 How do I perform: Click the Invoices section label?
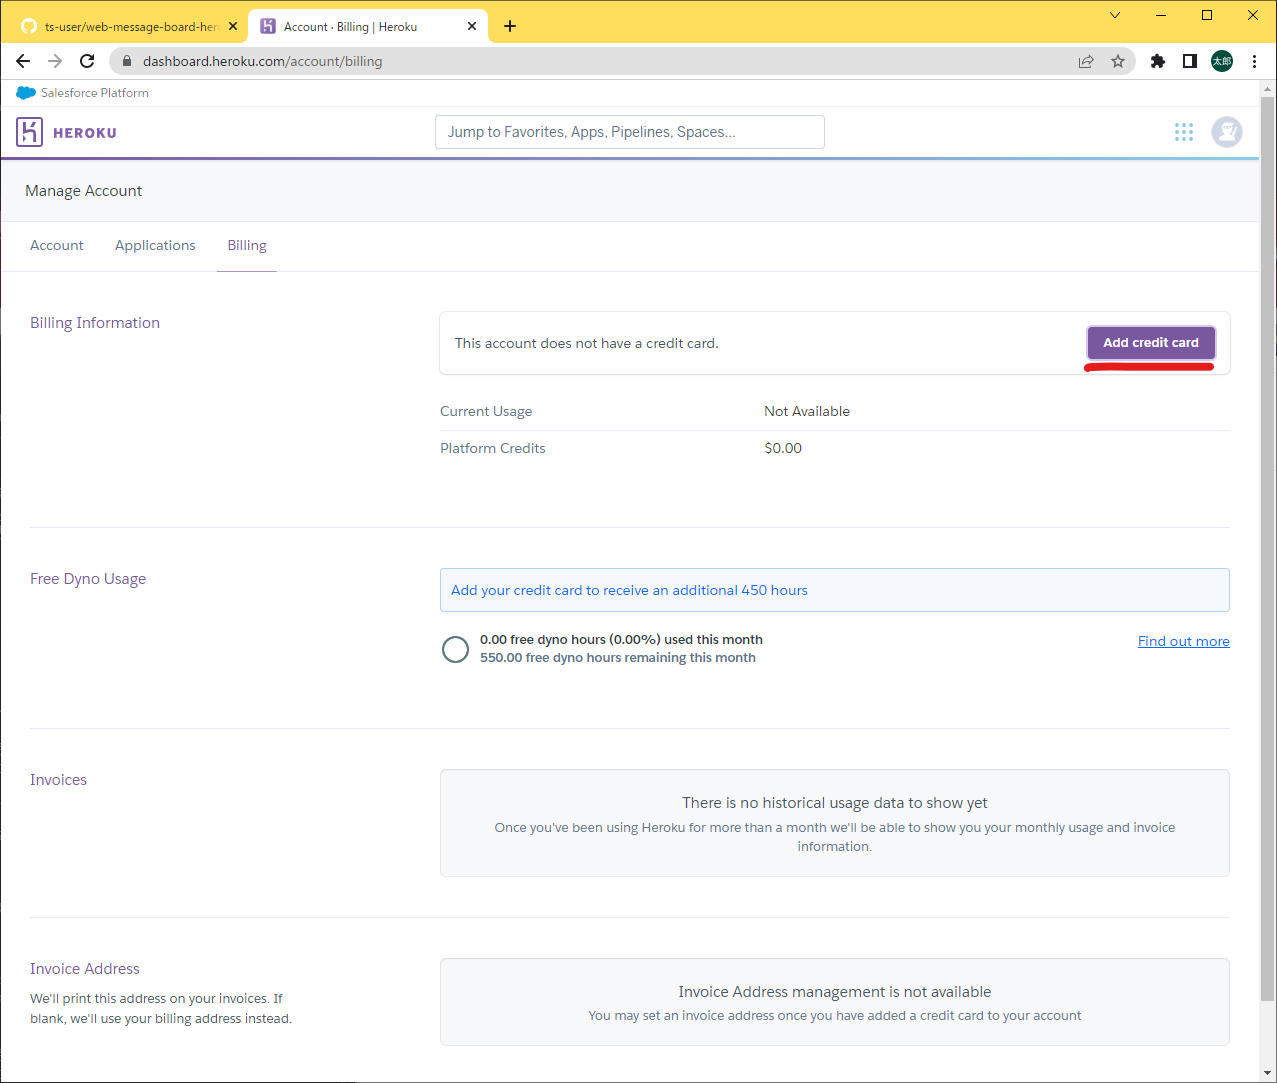[58, 780]
